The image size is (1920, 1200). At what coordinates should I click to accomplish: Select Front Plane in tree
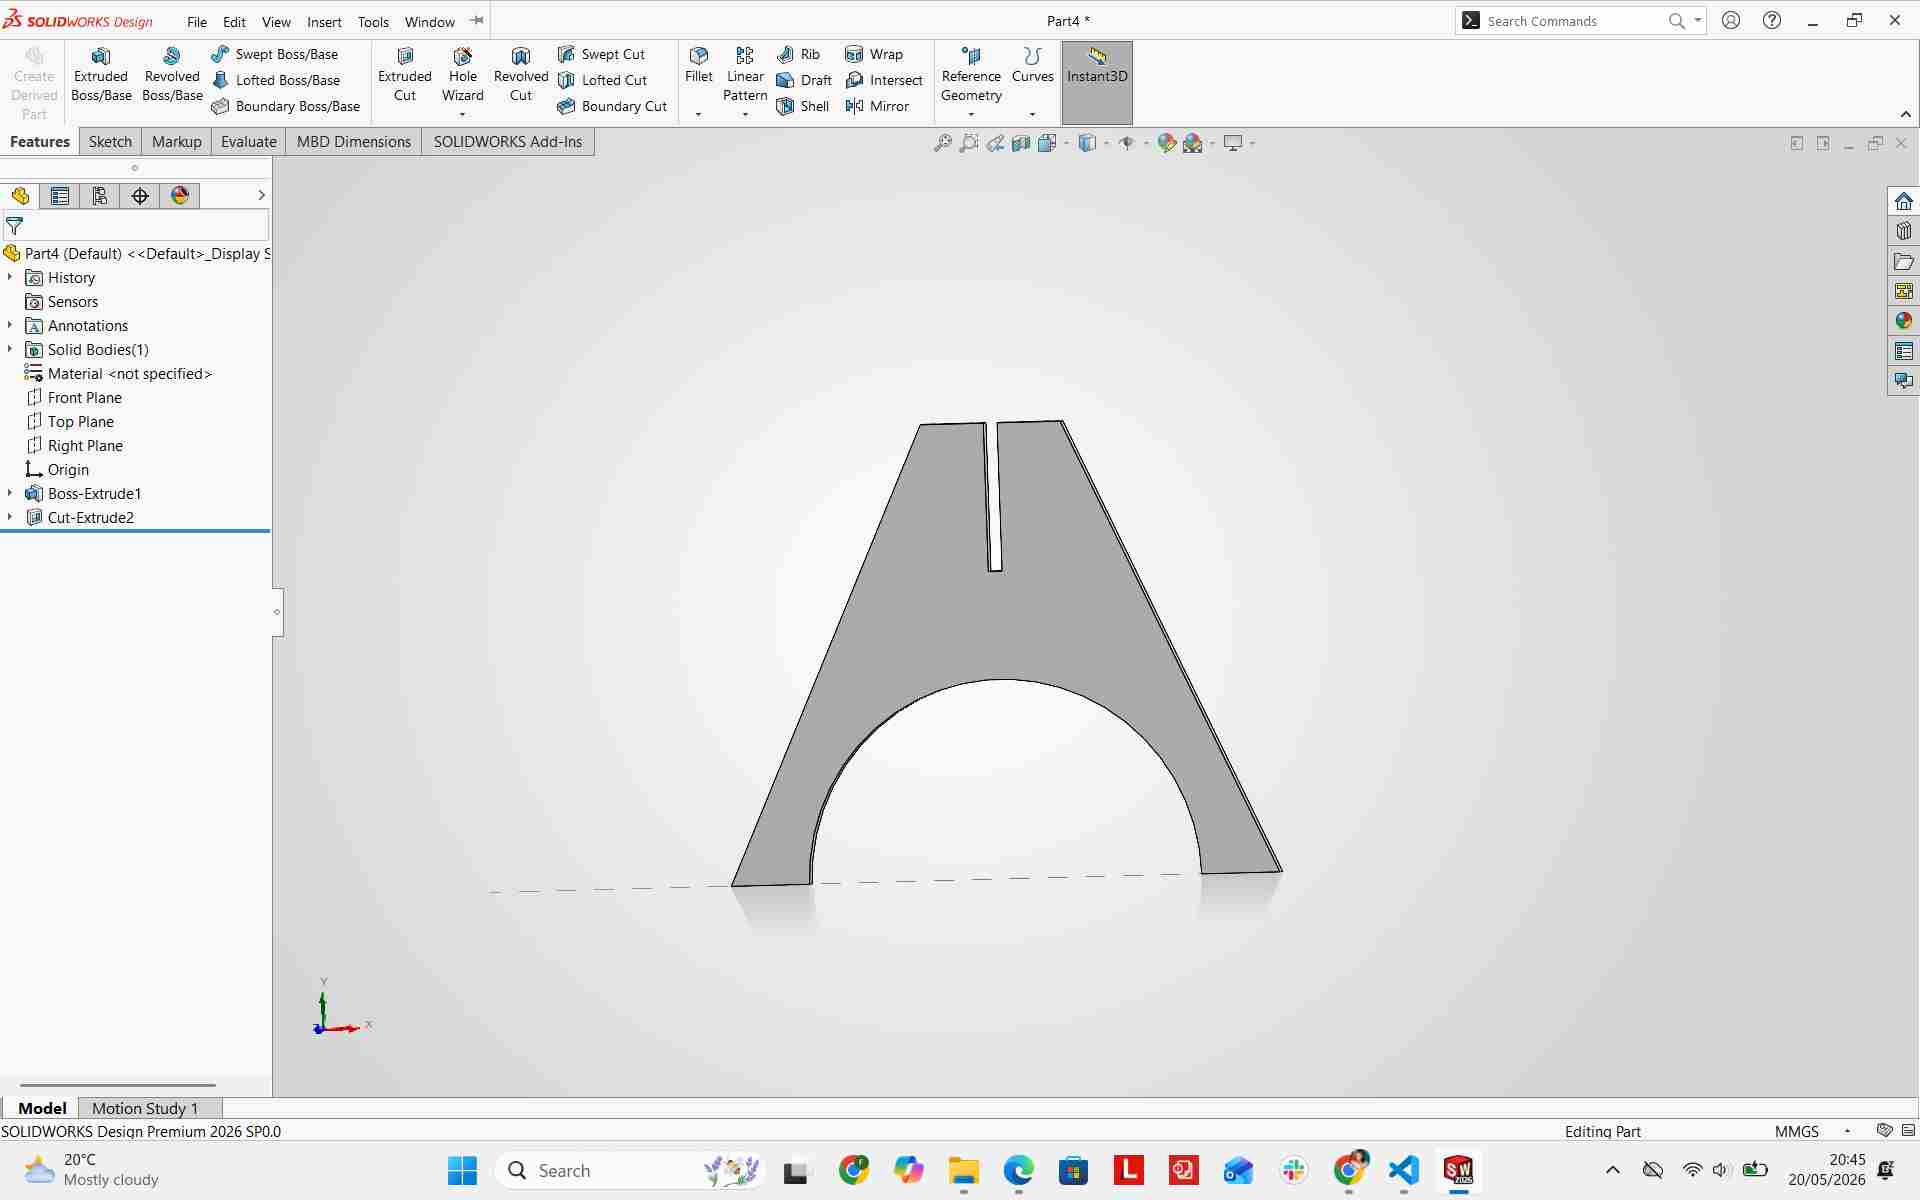[x=72, y=397]
